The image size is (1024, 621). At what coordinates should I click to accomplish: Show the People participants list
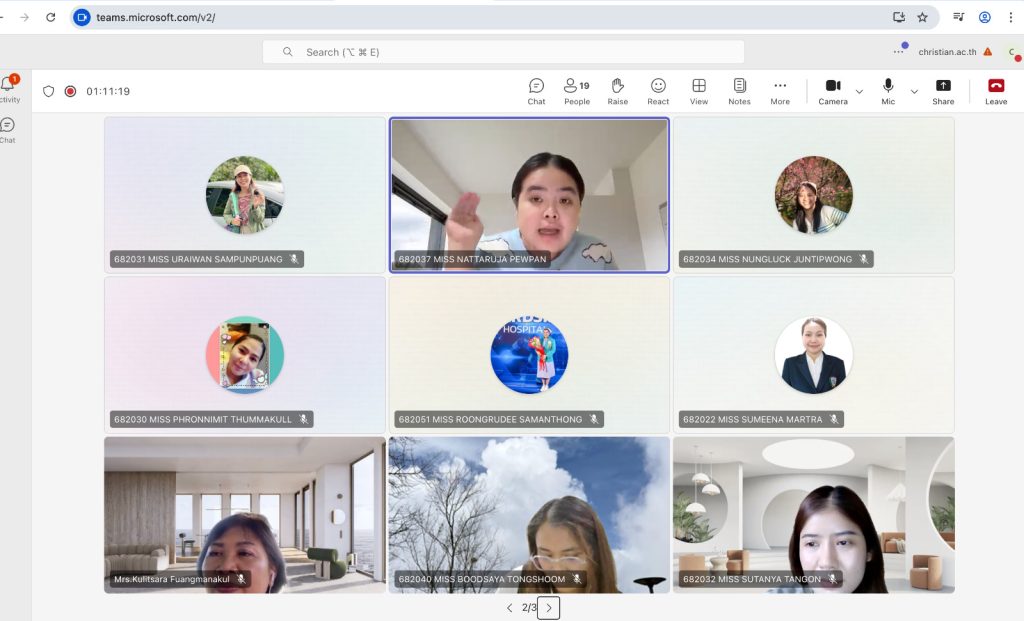tap(576, 91)
